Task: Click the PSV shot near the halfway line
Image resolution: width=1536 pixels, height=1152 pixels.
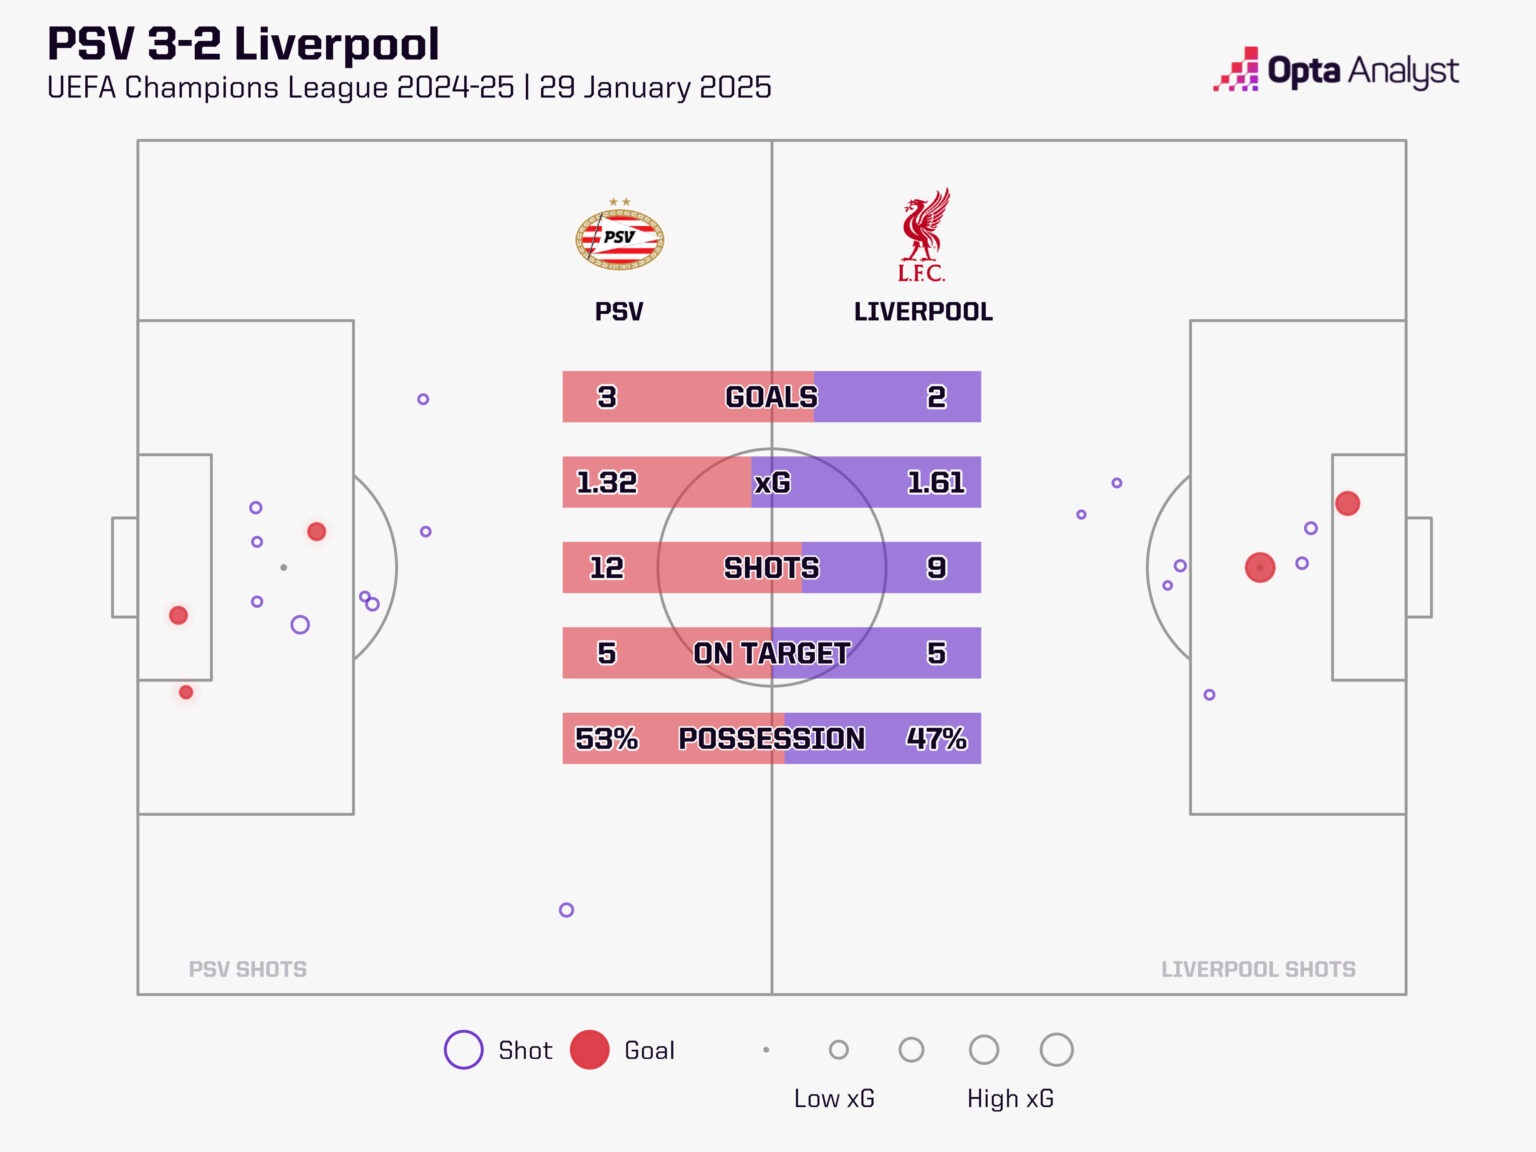Action: pos(566,910)
